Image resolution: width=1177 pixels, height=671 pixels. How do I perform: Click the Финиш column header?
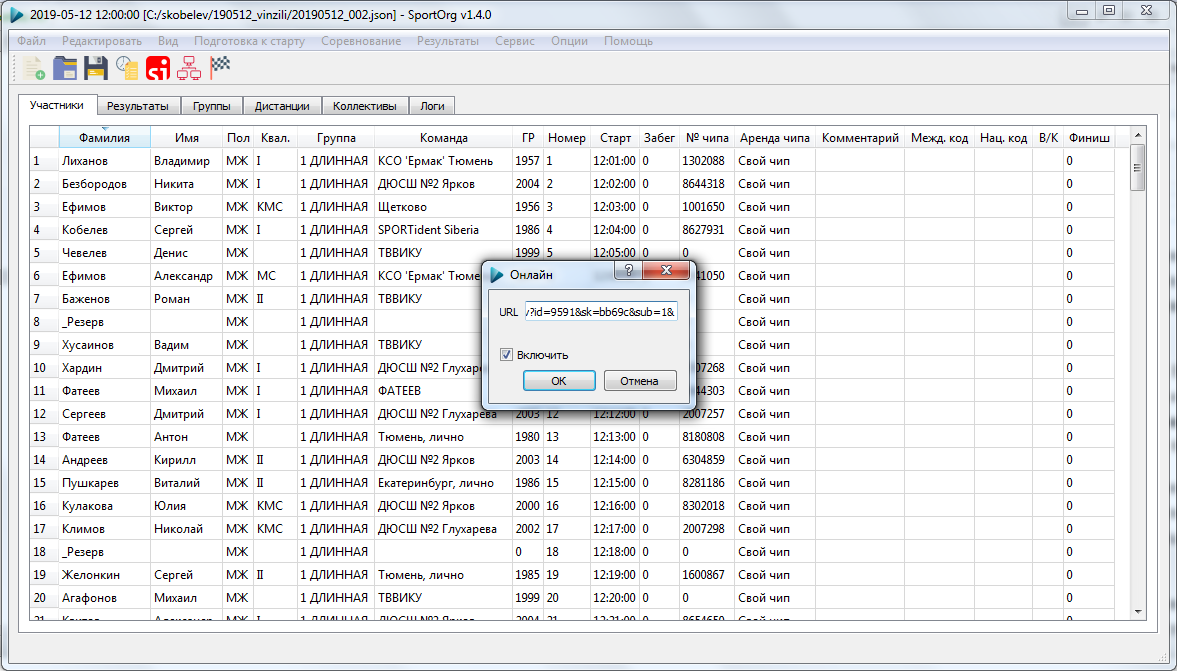point(1089,137)
